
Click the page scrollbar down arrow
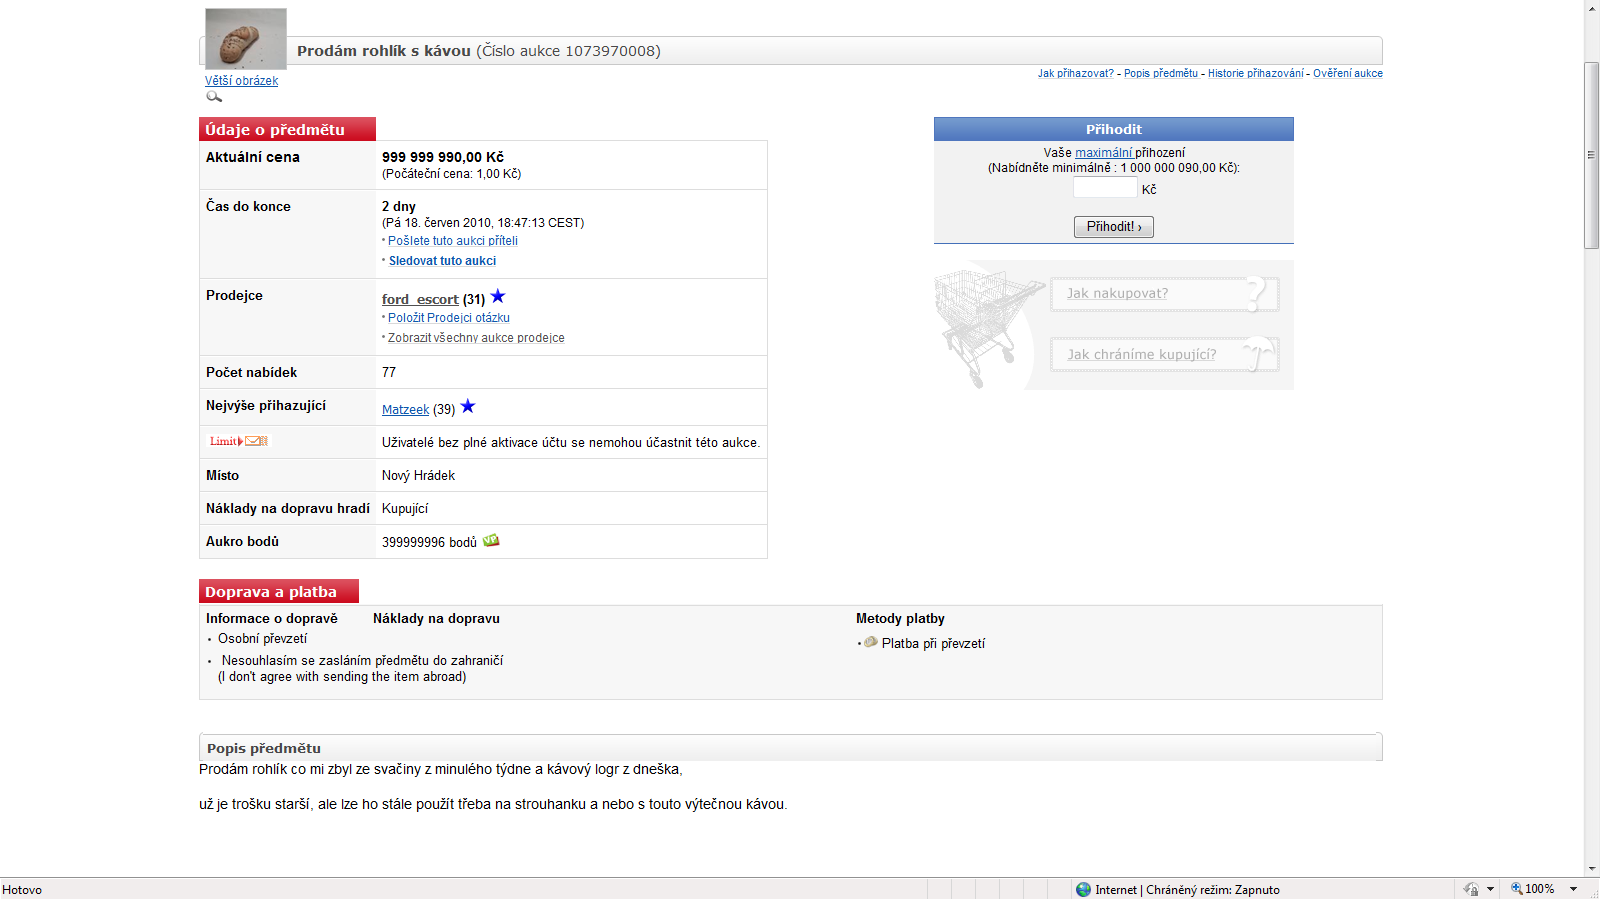pos(1592,869)
